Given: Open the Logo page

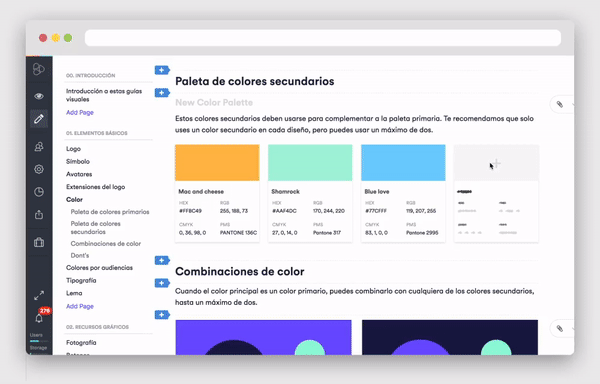Looking at the screenshot, I should [x=73, y=149].
